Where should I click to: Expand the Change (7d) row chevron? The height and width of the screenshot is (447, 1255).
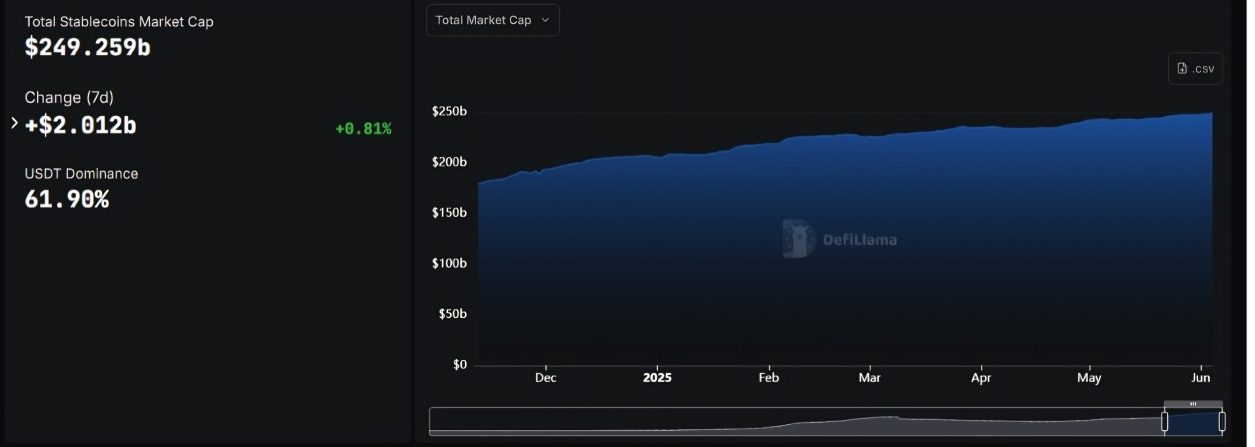[x=14, y=123]
